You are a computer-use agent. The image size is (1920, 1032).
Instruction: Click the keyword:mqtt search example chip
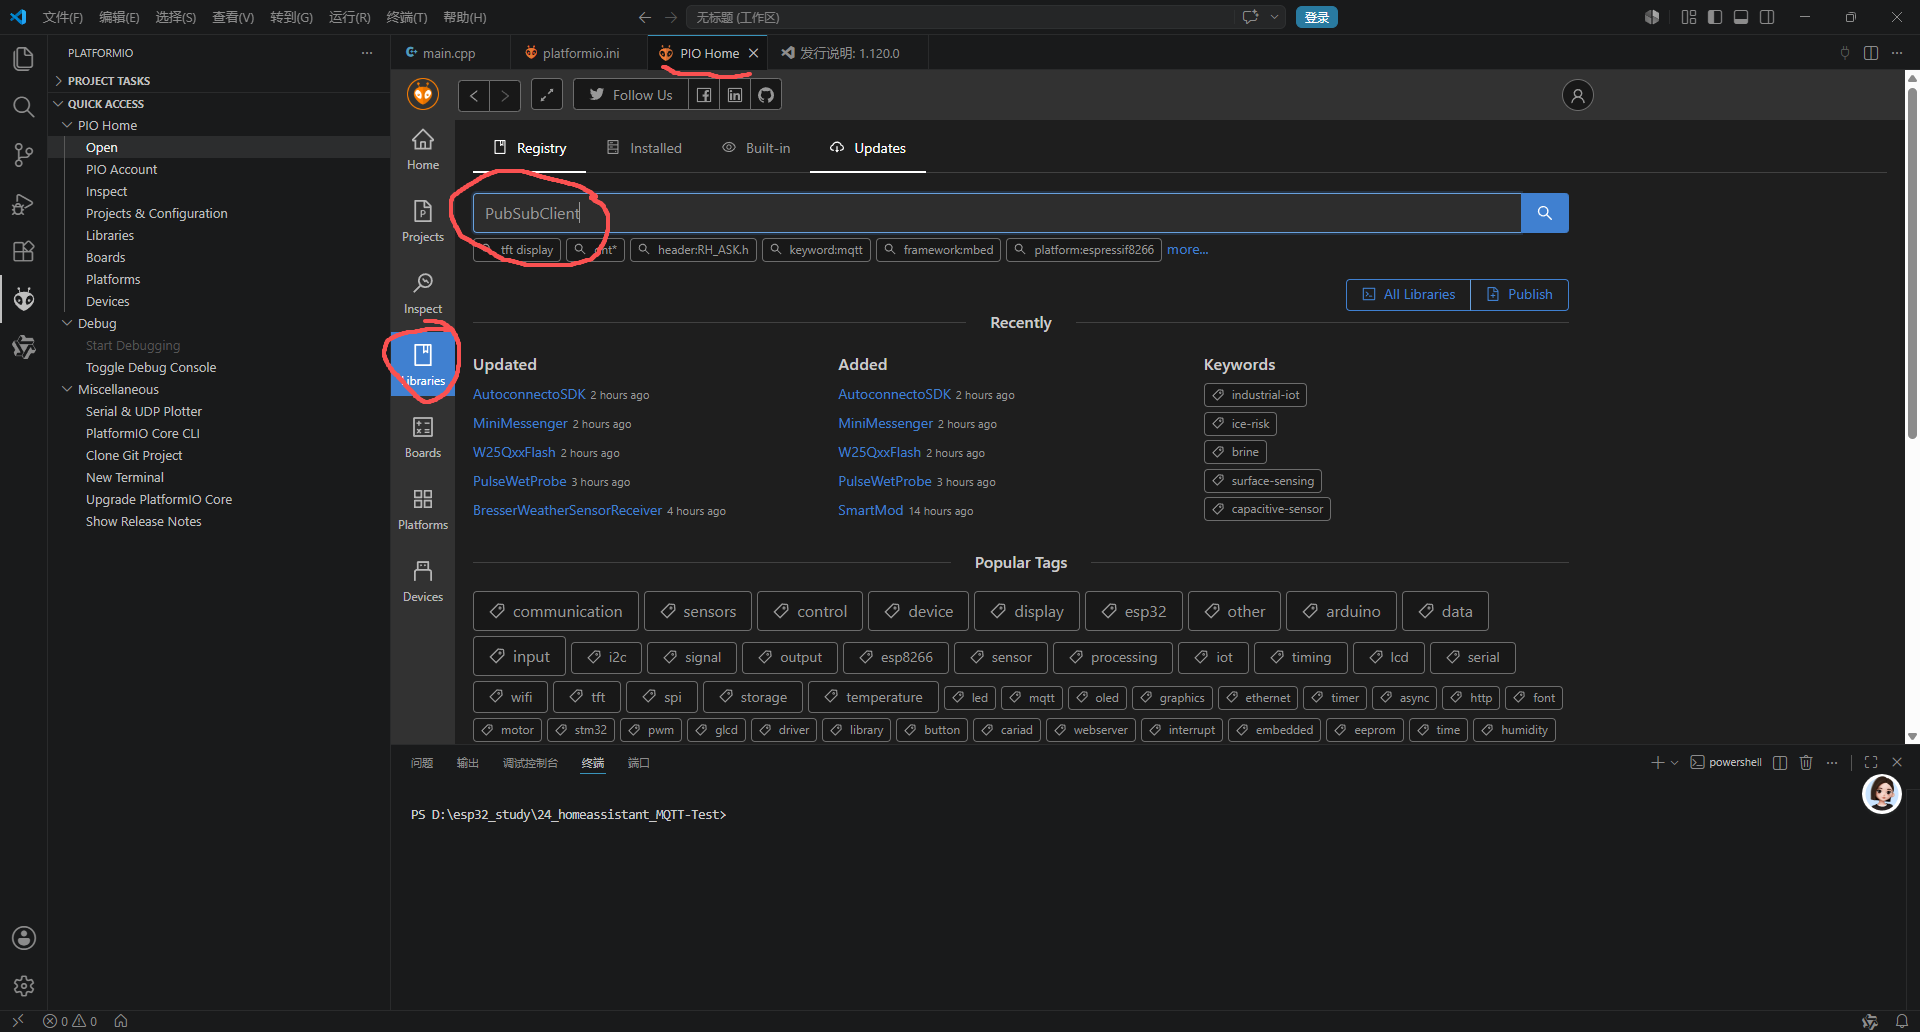pos(816,250)
